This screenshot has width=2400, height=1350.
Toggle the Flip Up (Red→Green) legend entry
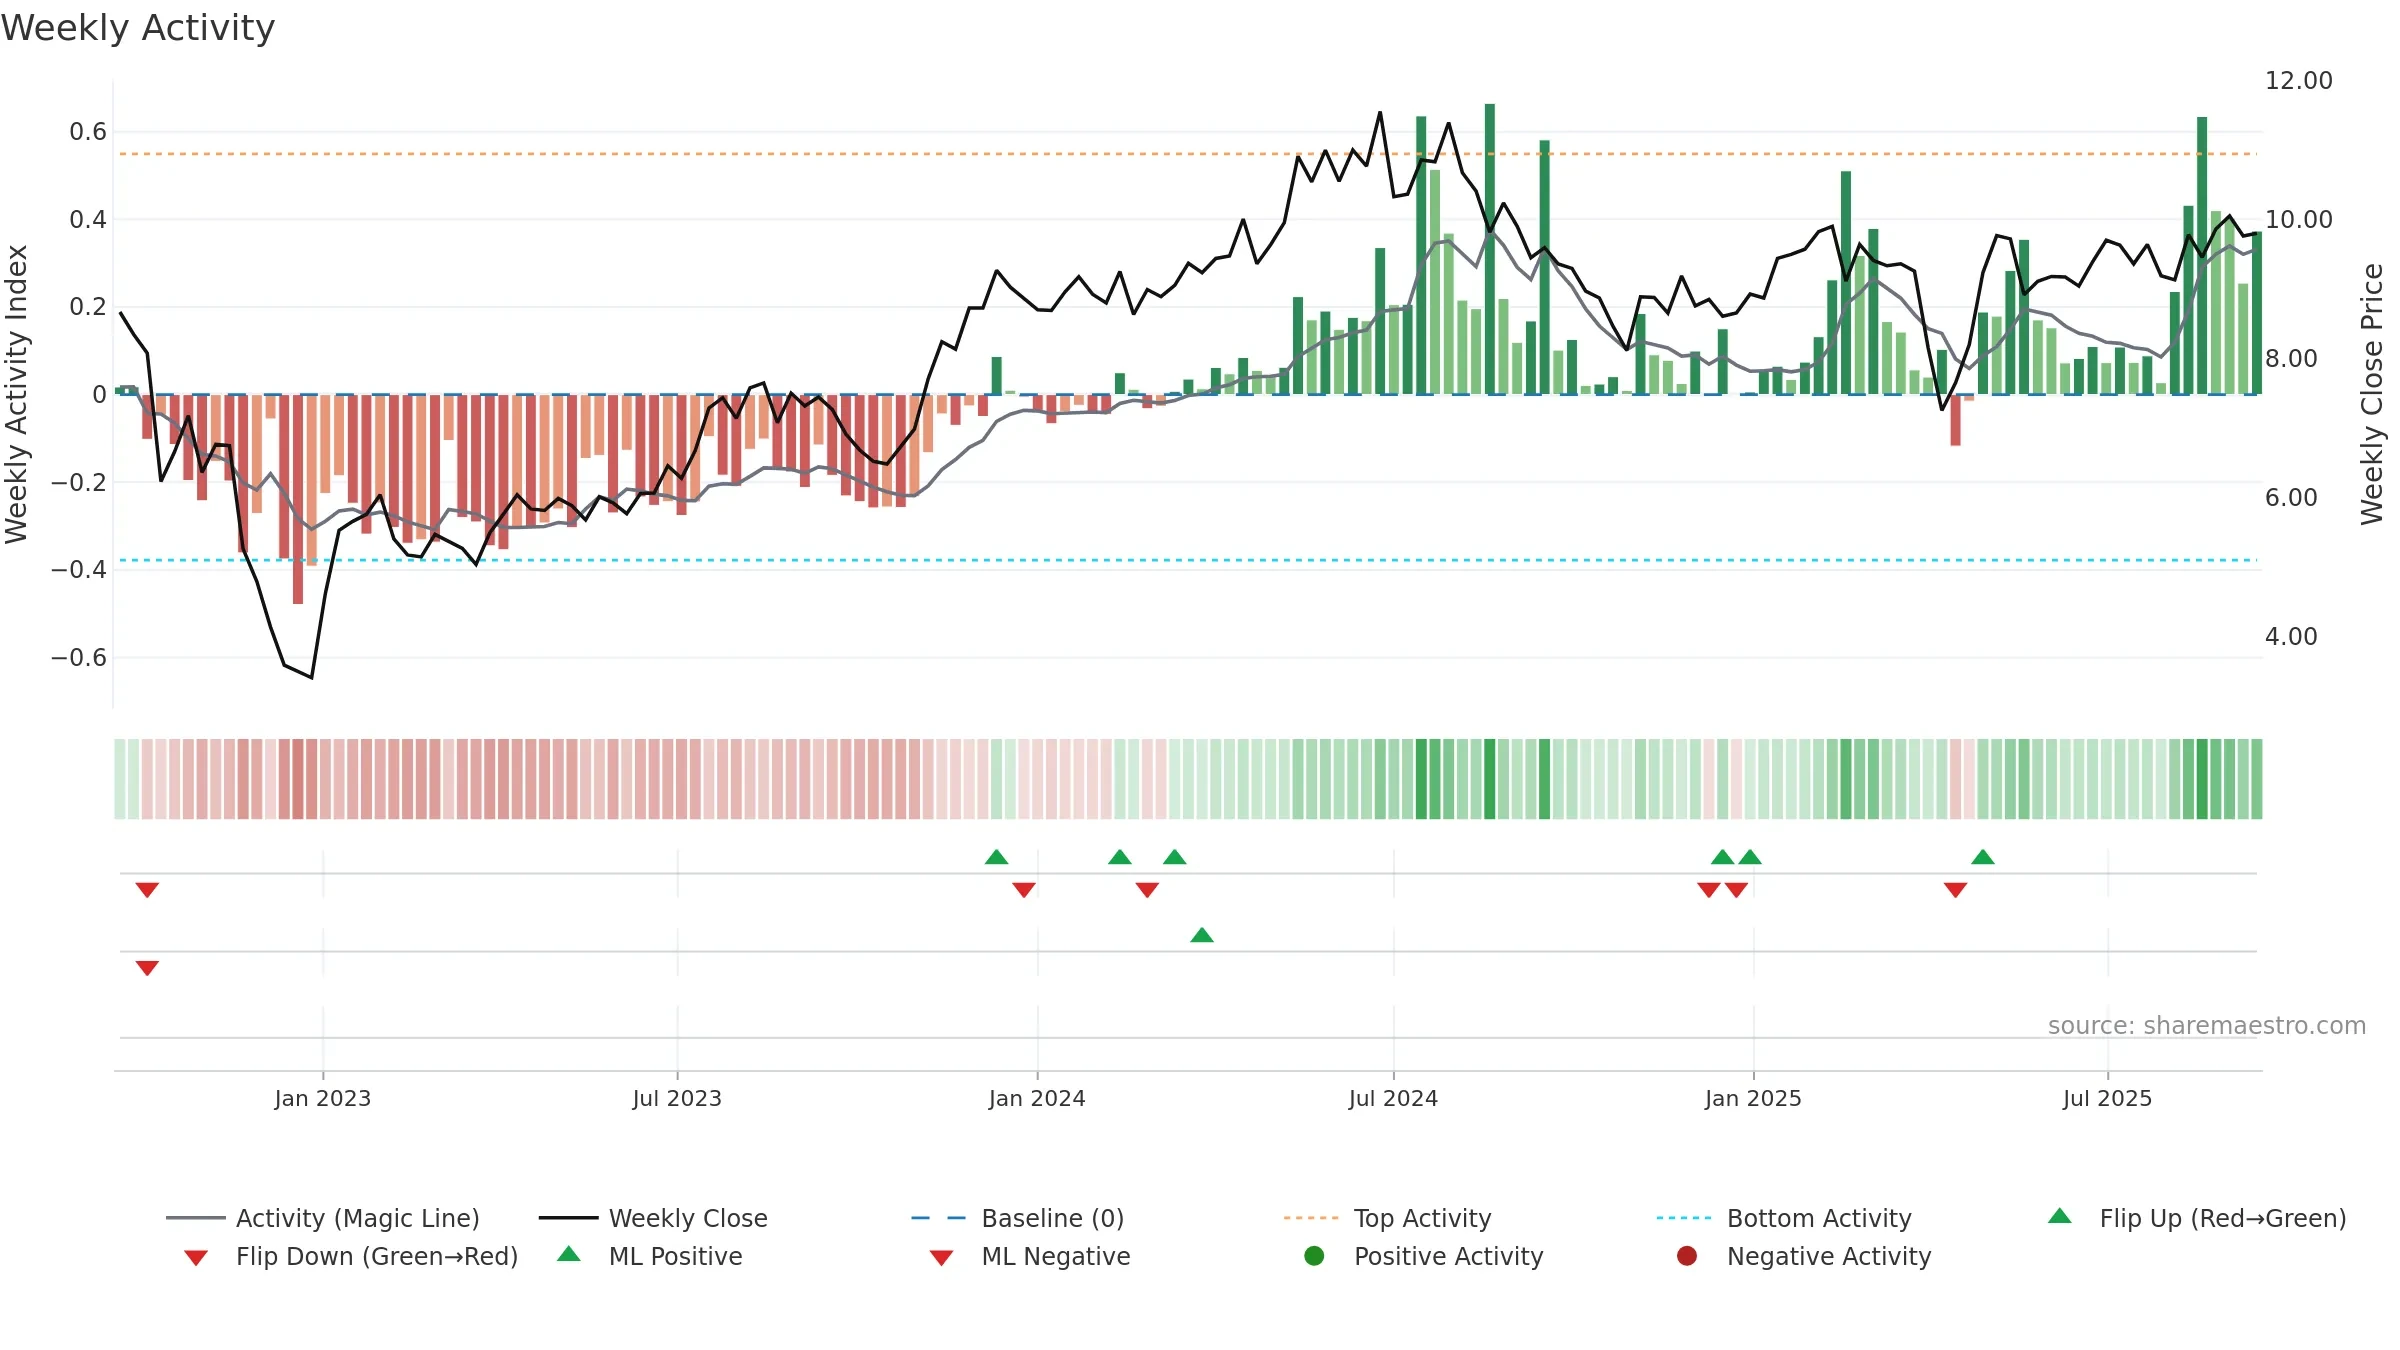click(2196, 1218)
